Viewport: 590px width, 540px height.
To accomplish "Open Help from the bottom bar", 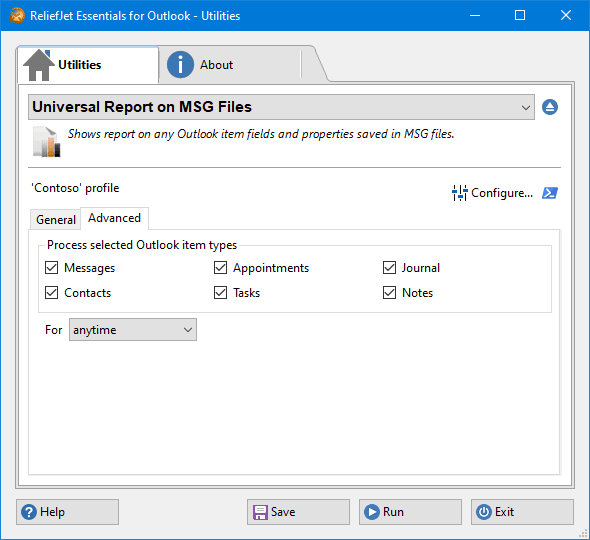I will tap(67, 512).
